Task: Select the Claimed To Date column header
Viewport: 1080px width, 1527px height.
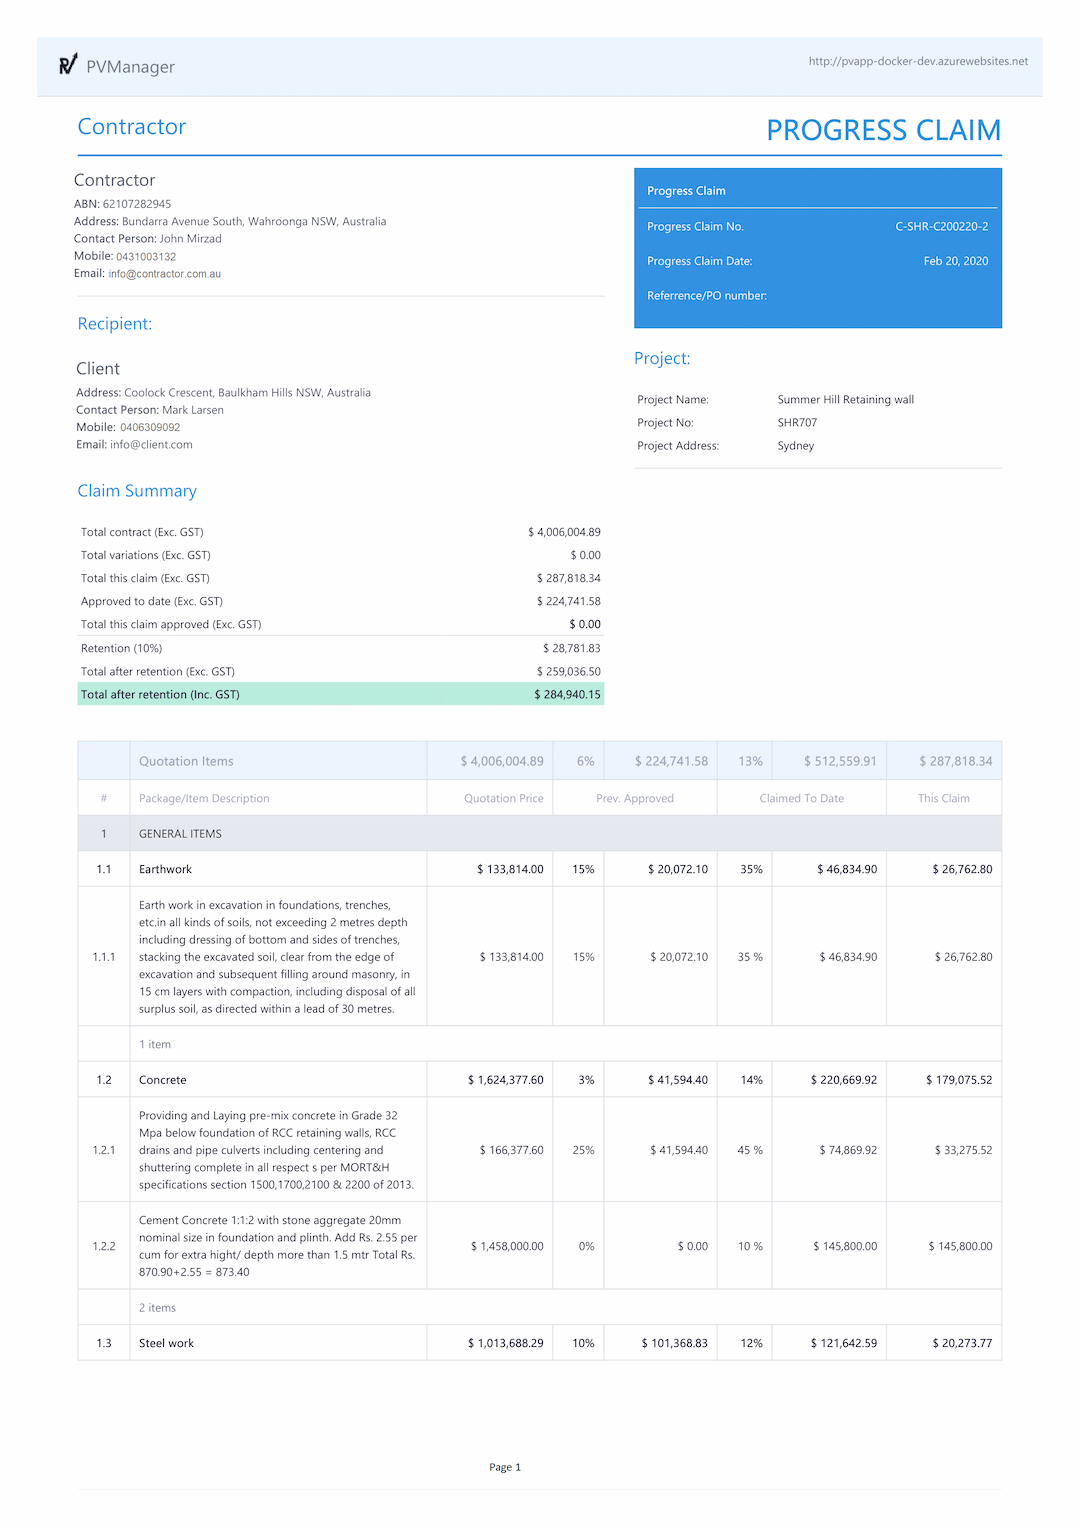Action: pyautogui.click(x=802, y=798)
